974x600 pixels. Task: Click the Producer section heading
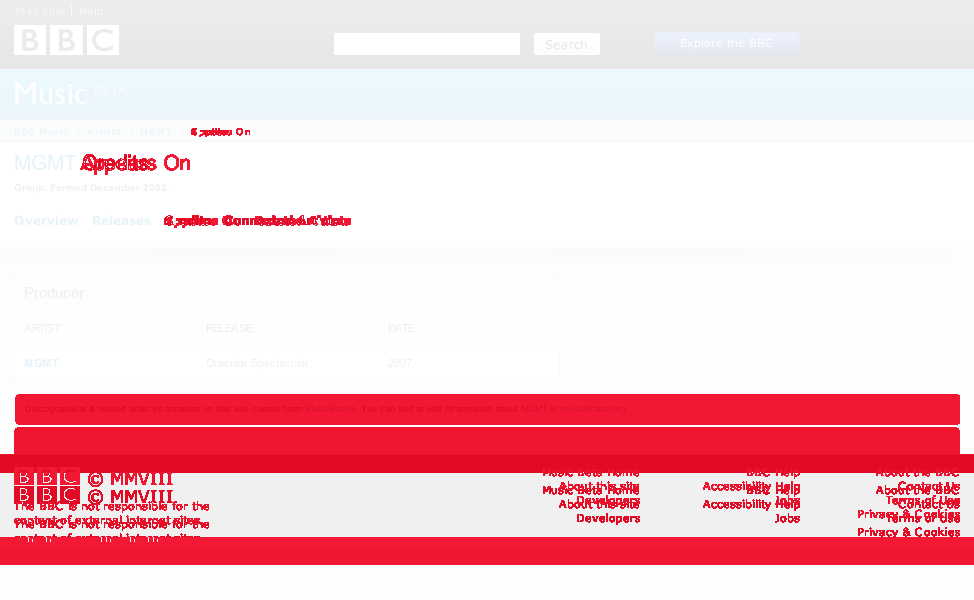[55, 293]
